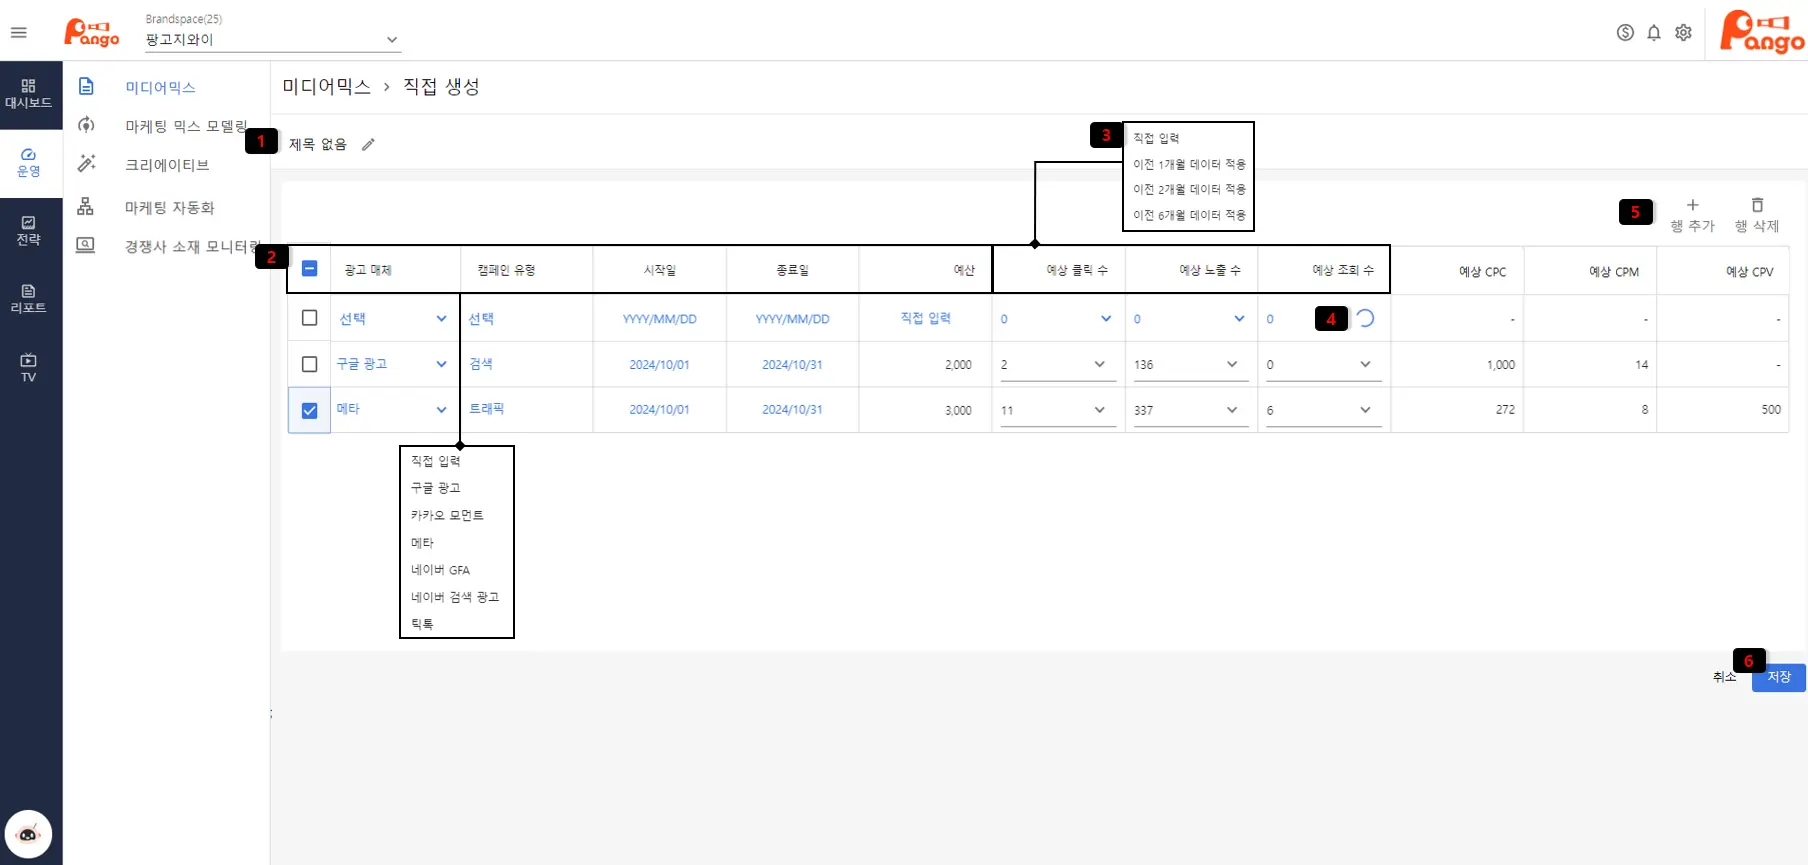Uncheck the 메타 row checkbox
The width and height of the screenshot is (1808, 865).
[x=309, y=410]
